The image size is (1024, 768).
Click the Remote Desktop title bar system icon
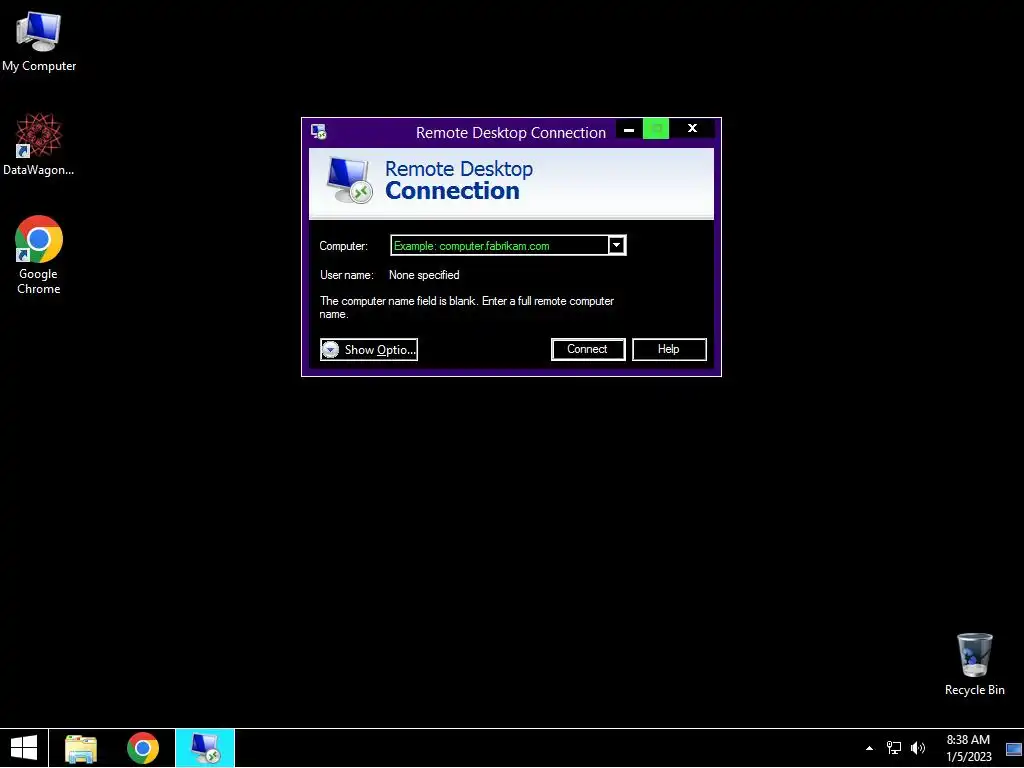click(319, 132)
